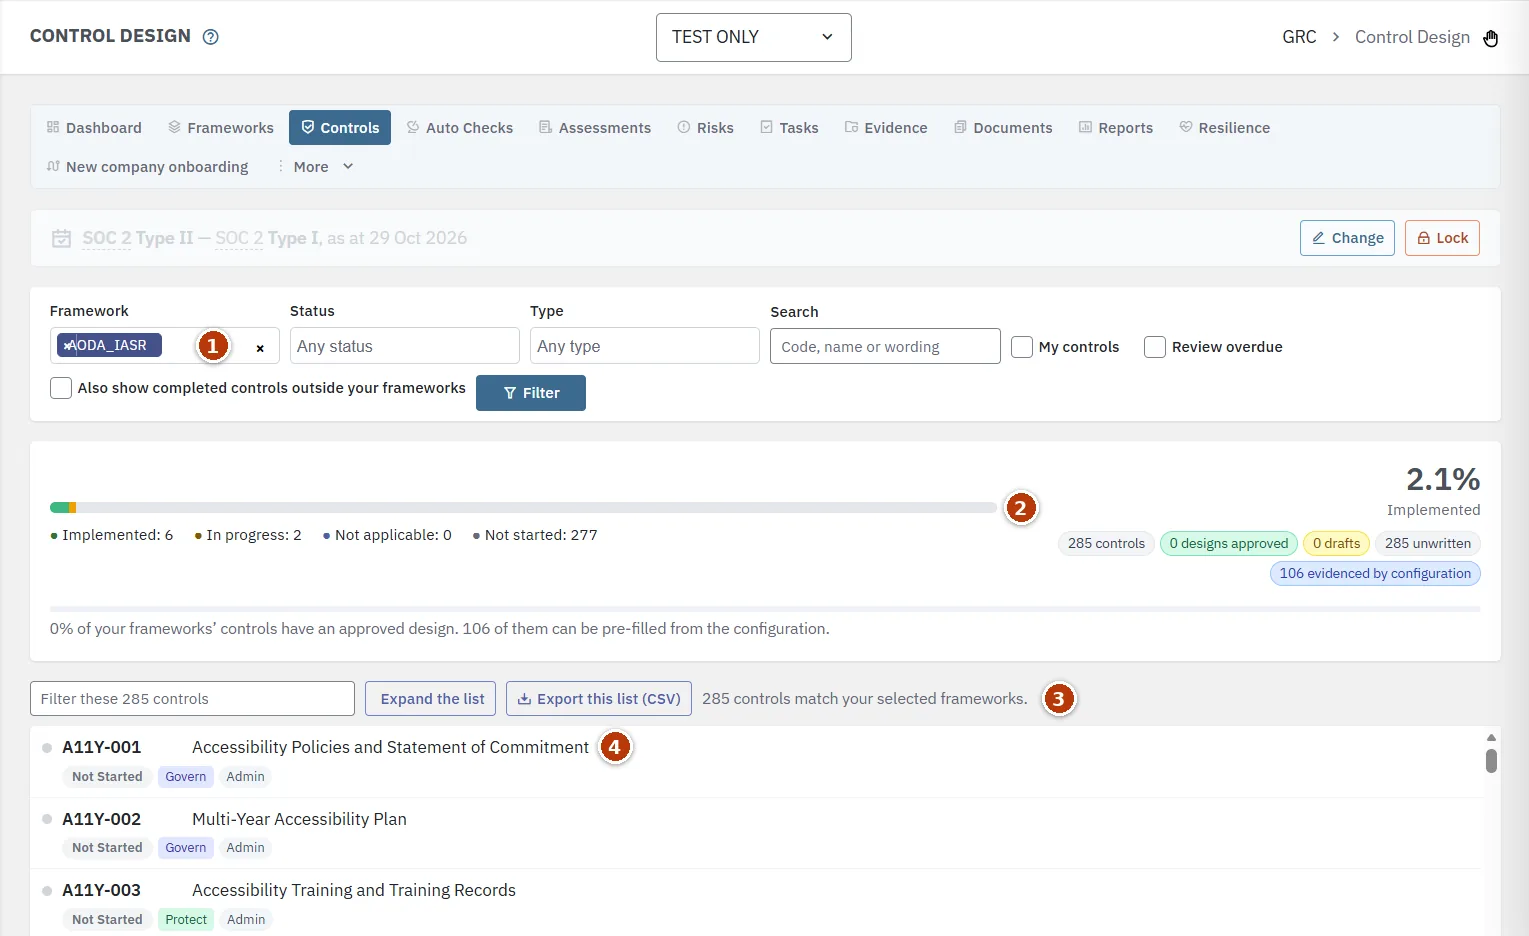
Task: Focus the Code, name or wording search field
Action: [x=885, y=346]
